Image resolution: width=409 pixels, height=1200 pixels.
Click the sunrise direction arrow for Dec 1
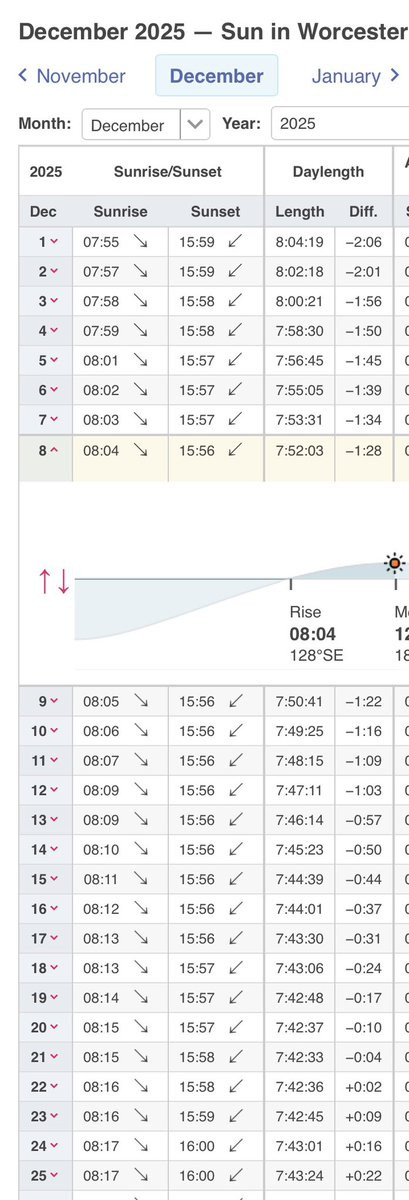[x=140, y=241]
